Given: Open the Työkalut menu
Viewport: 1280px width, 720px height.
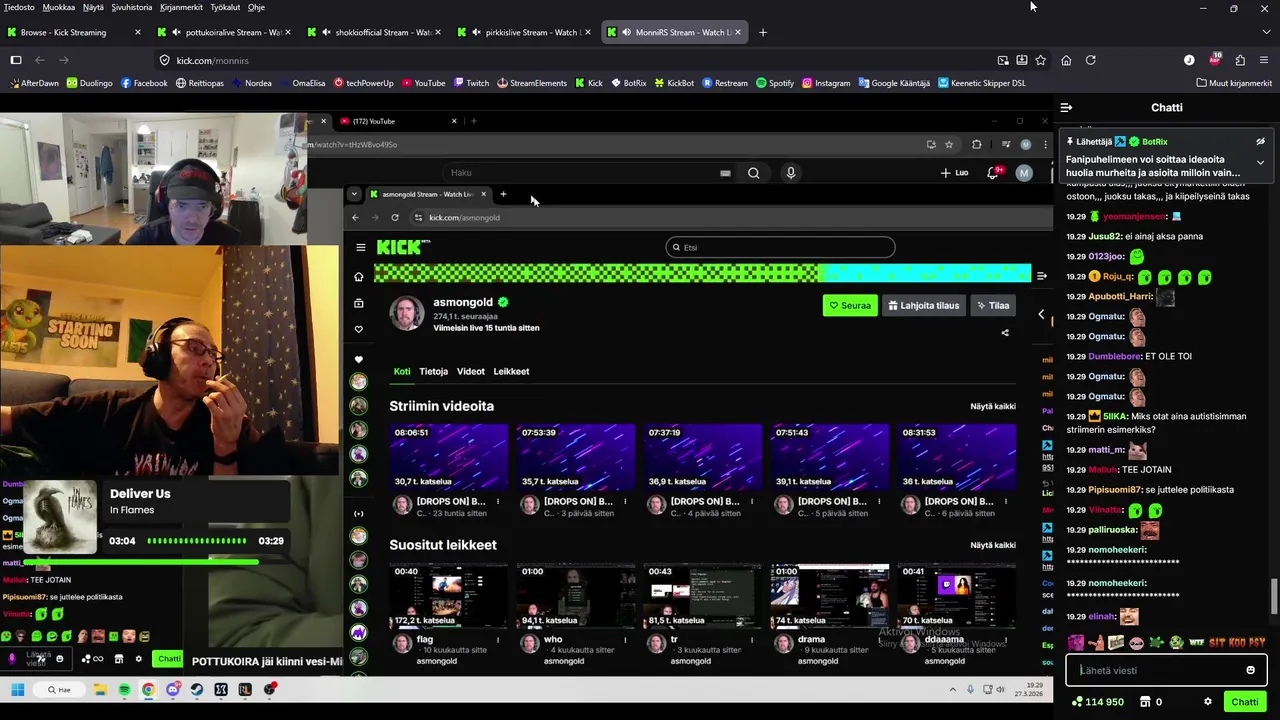Looking at the screenshot, I should click(225, 7).
